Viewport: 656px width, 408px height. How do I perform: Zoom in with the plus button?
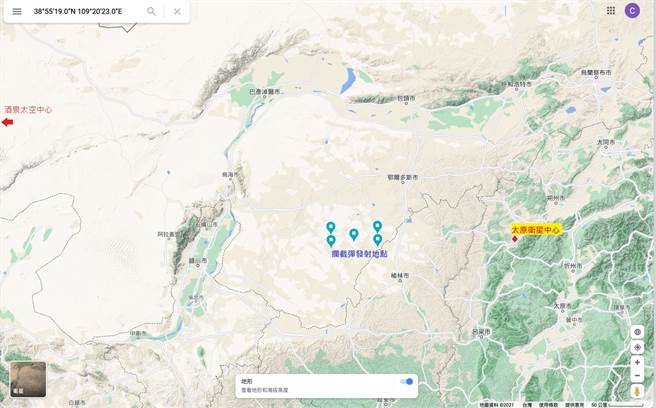637,362
